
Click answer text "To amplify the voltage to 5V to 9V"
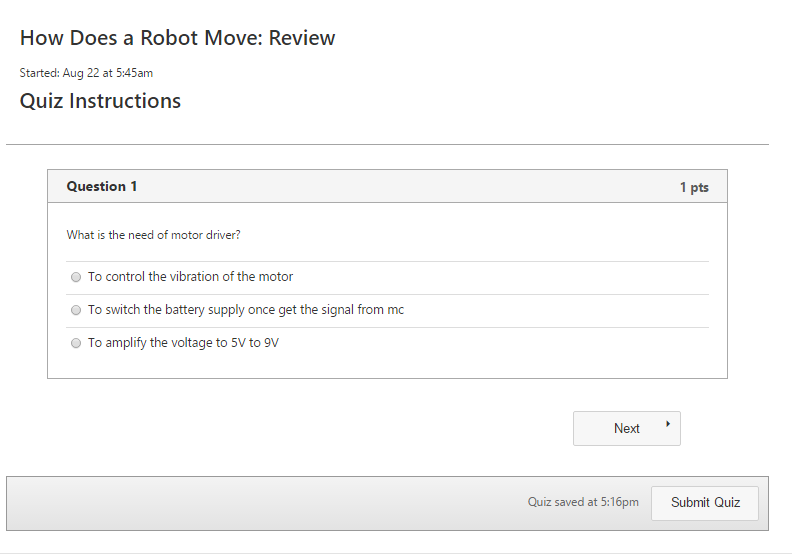(x=183, y=343)
